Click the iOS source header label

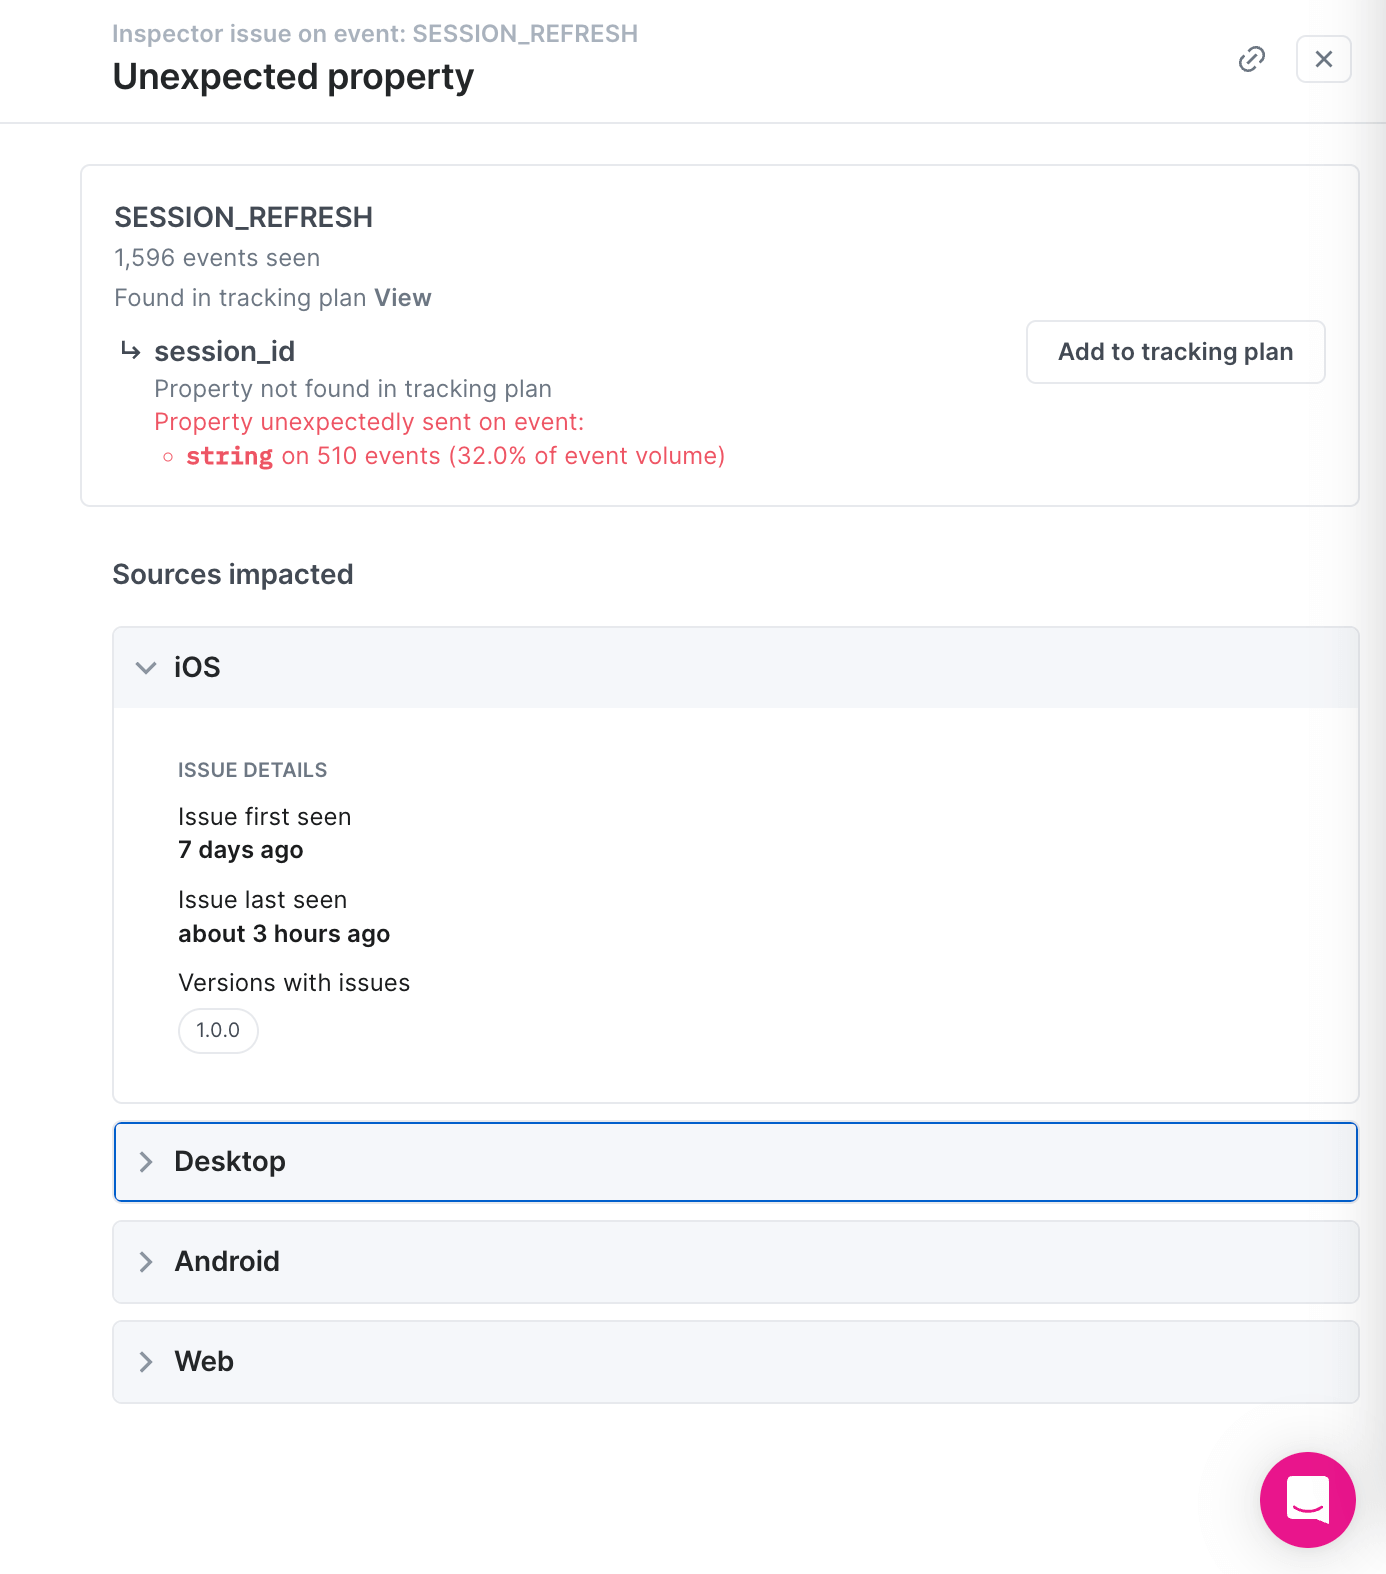click(x=197, y=668)
